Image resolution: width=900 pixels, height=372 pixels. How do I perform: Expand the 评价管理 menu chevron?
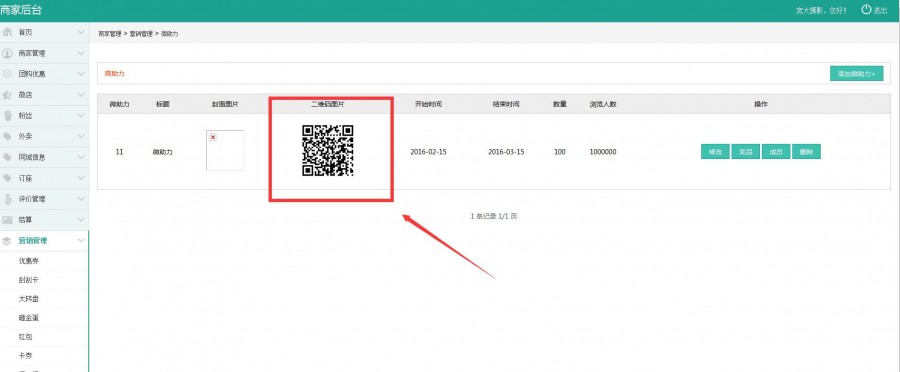click(x=81, y=199)
